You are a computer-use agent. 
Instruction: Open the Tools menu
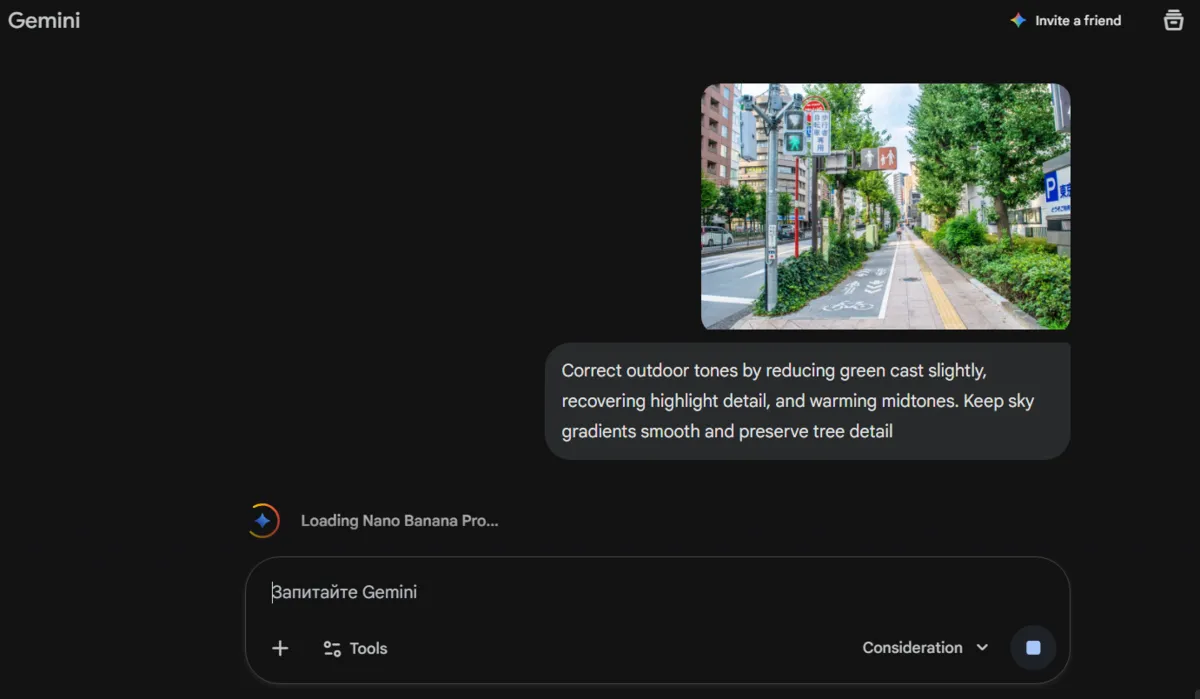355,648
